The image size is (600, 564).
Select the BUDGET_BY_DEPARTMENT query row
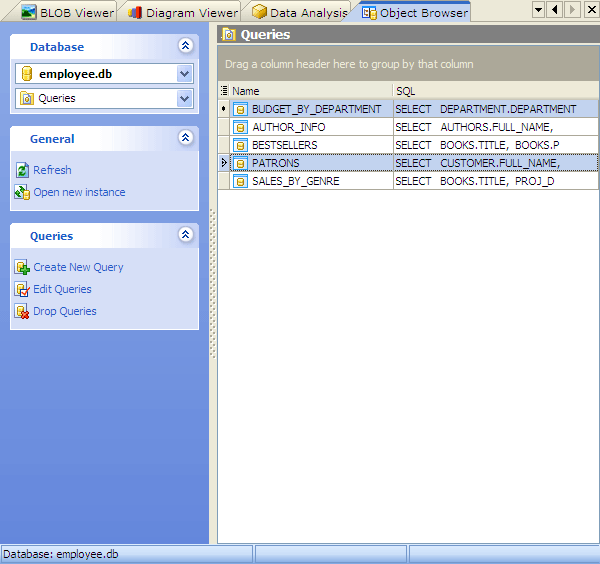pos(408,109)
